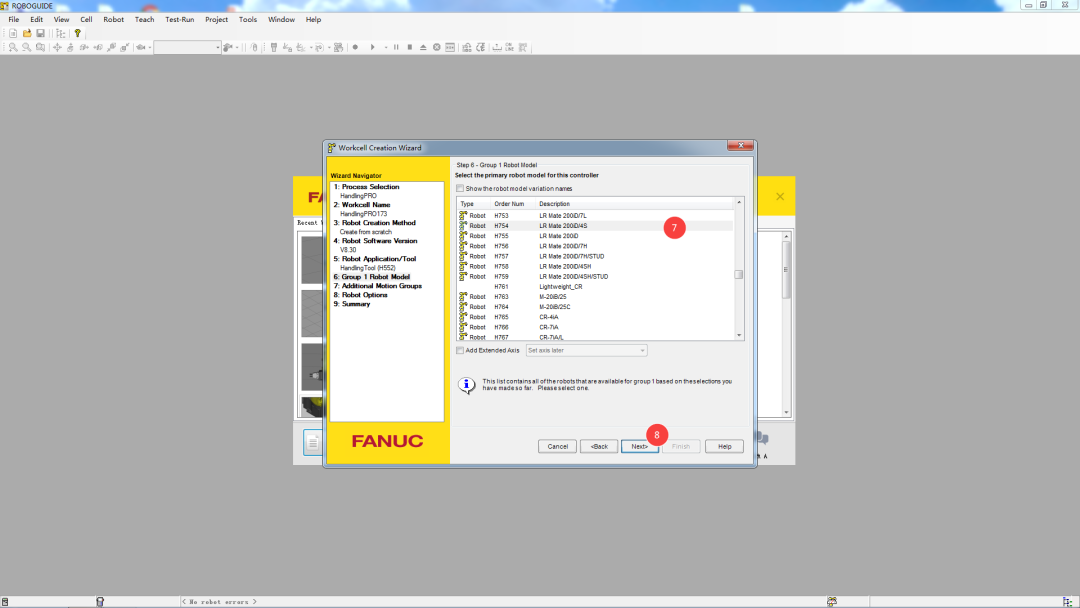Click the Record dot icon in toolbar
Screen dimensions: 1080x608
[355, 48]
